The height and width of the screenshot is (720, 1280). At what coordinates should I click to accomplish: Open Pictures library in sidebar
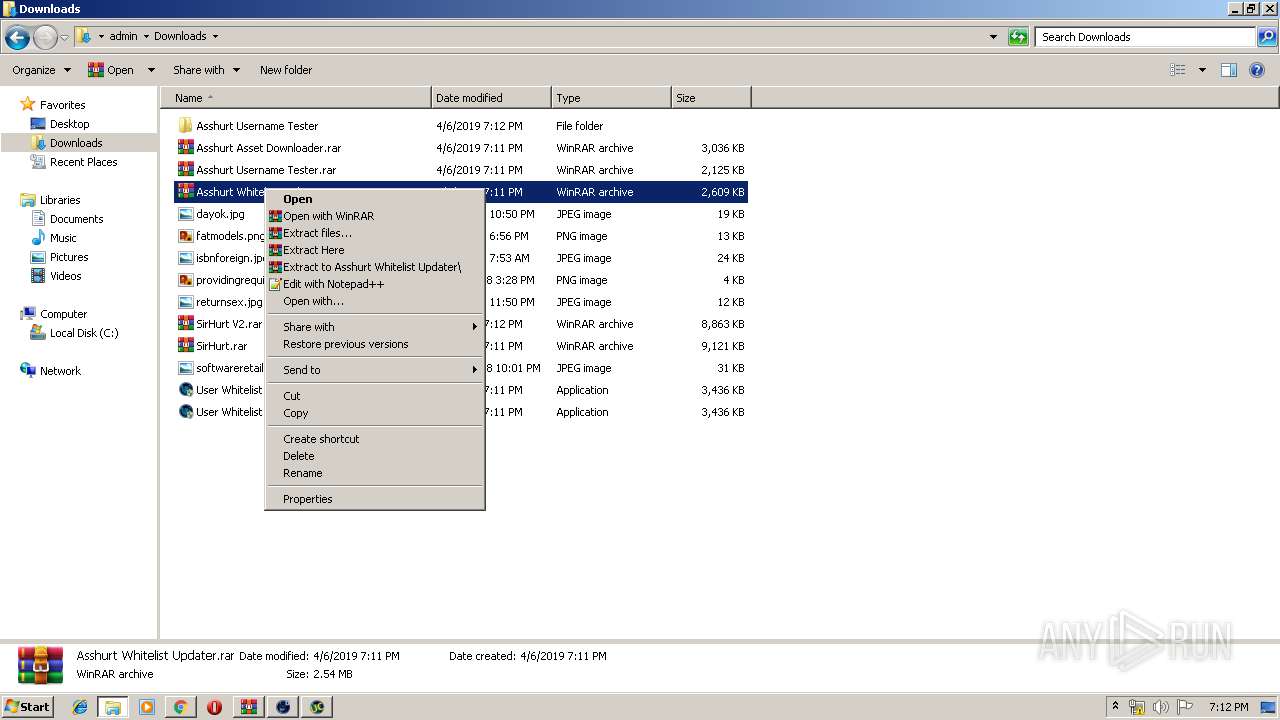(x=69, y=257)
